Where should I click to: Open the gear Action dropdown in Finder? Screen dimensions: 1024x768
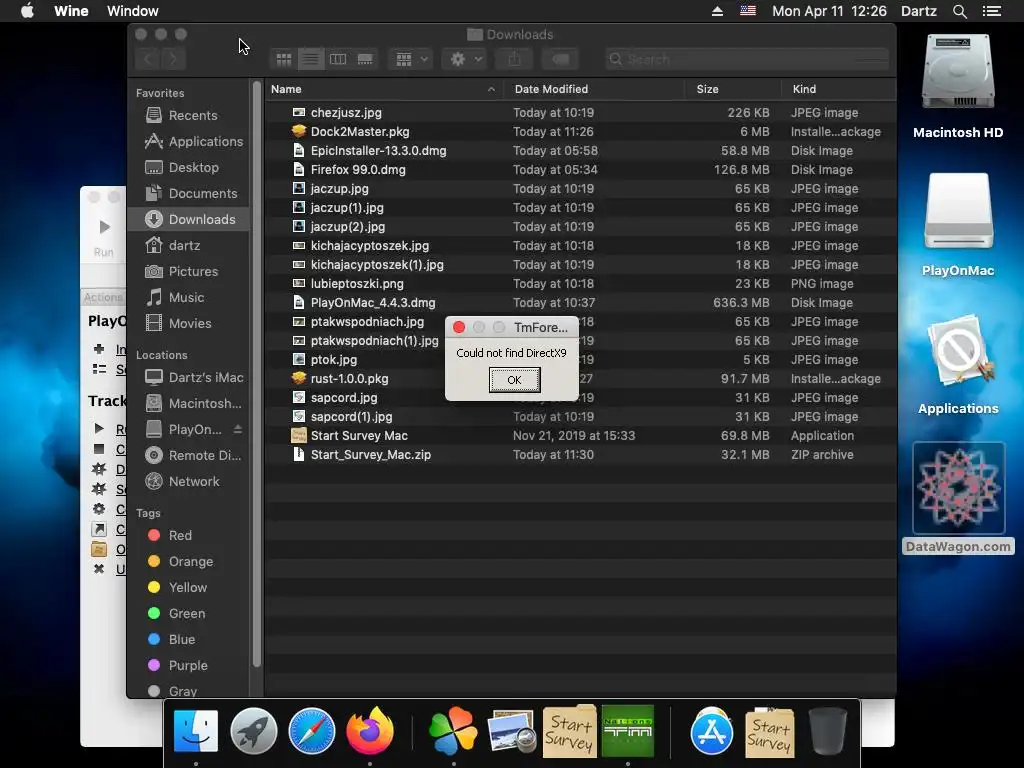[465, 59]
